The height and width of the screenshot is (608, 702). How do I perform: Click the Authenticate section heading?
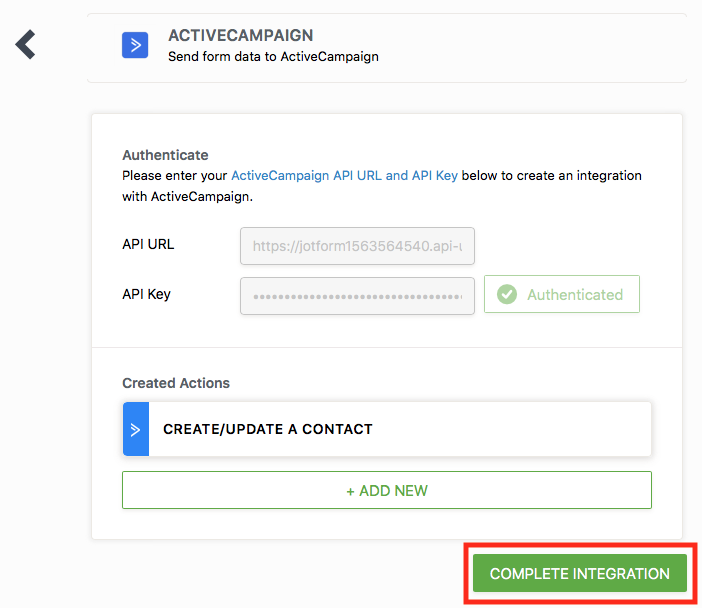pyautogui.click(x=165, y=155)
